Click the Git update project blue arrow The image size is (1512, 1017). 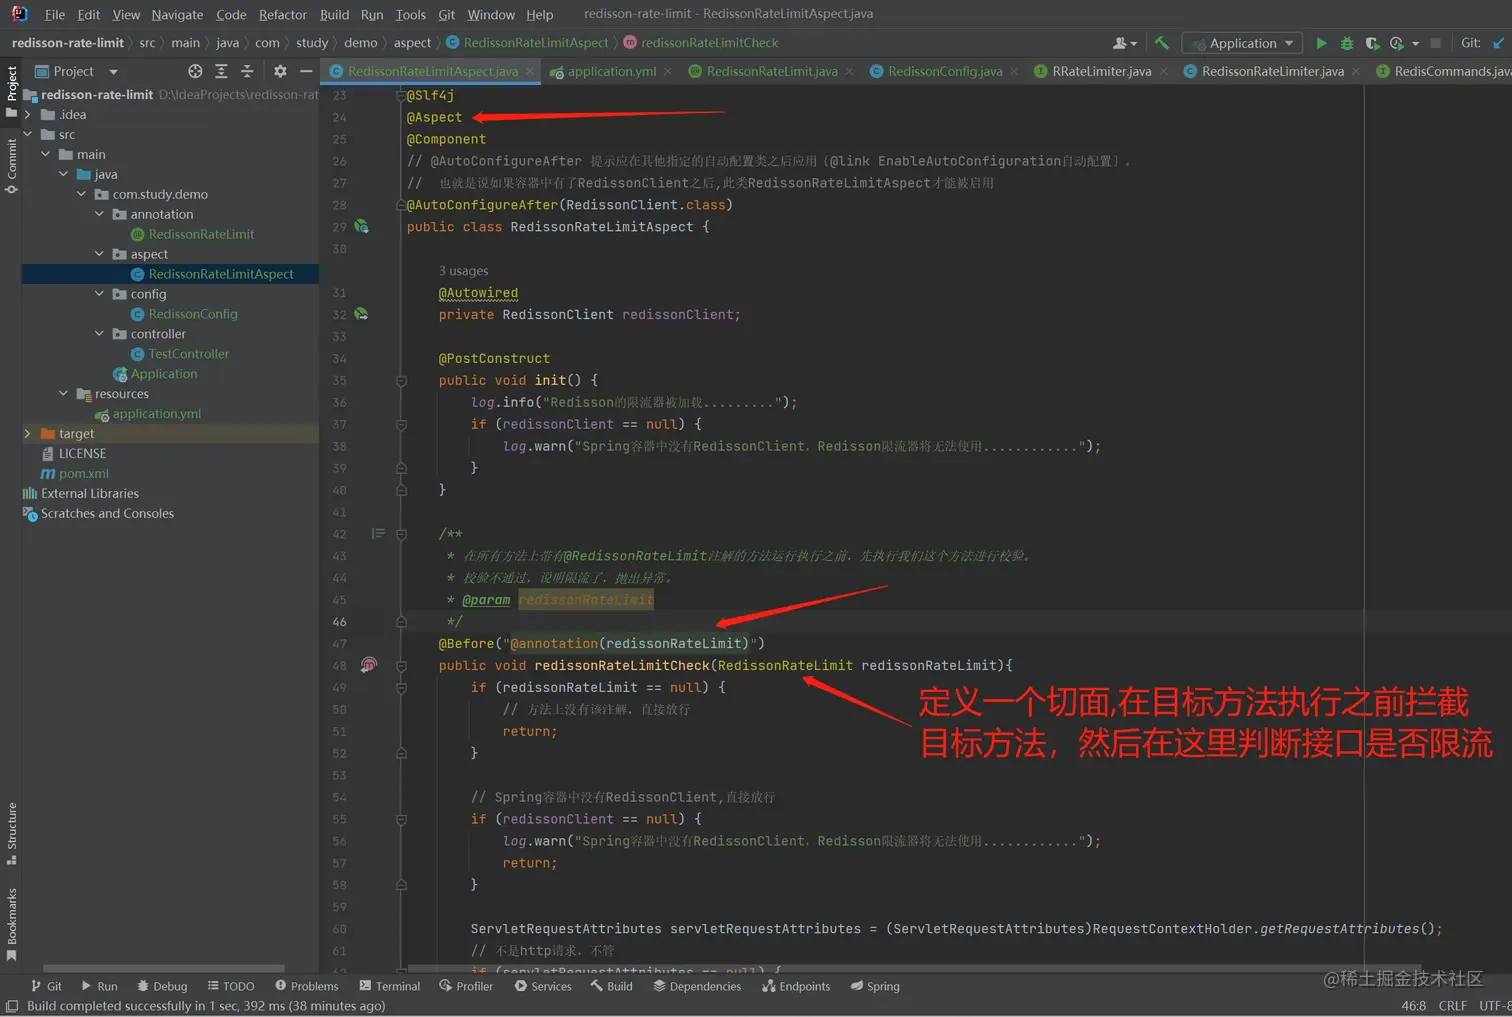(1498, 43)
